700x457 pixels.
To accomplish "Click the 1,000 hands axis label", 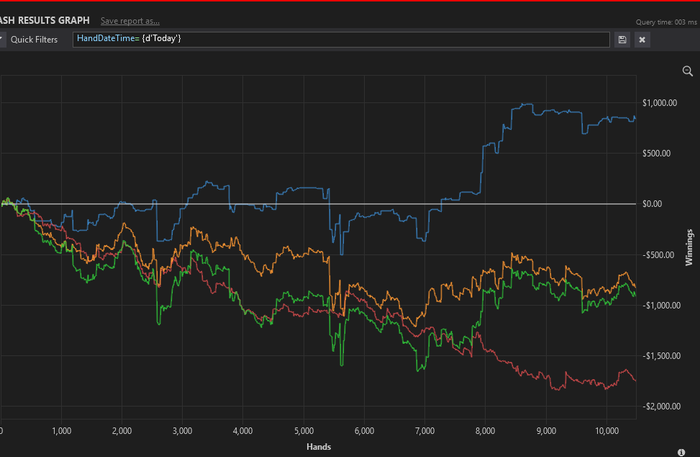I will [62, 431].
